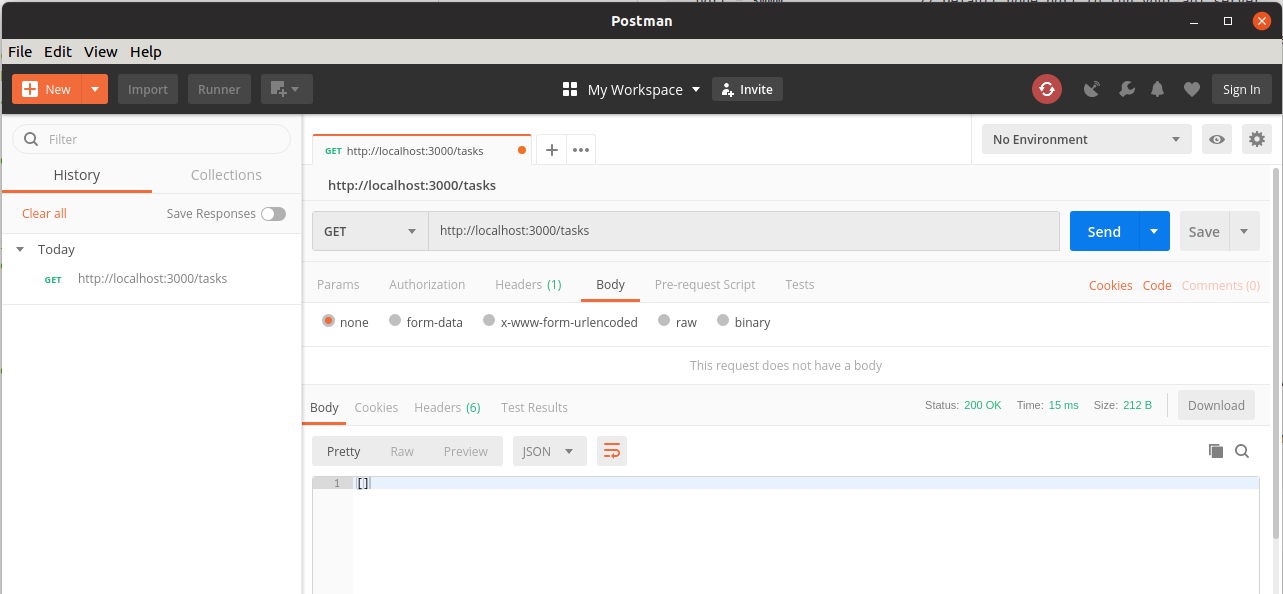
Task: Click the Sign In button
Action: point(1242,89)
